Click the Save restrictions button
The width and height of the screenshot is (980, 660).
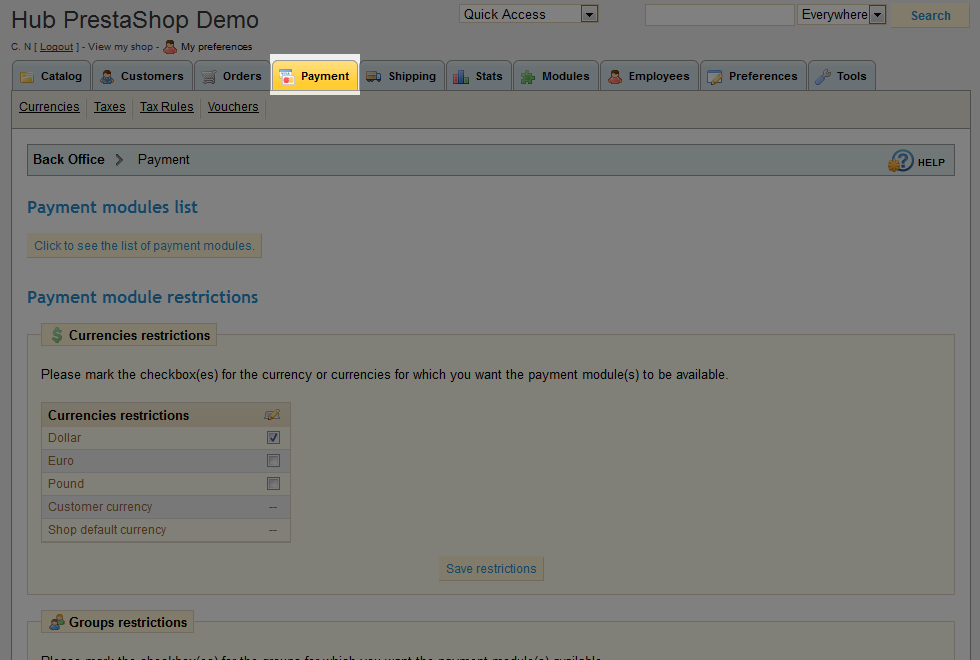[x=491, y=569]
